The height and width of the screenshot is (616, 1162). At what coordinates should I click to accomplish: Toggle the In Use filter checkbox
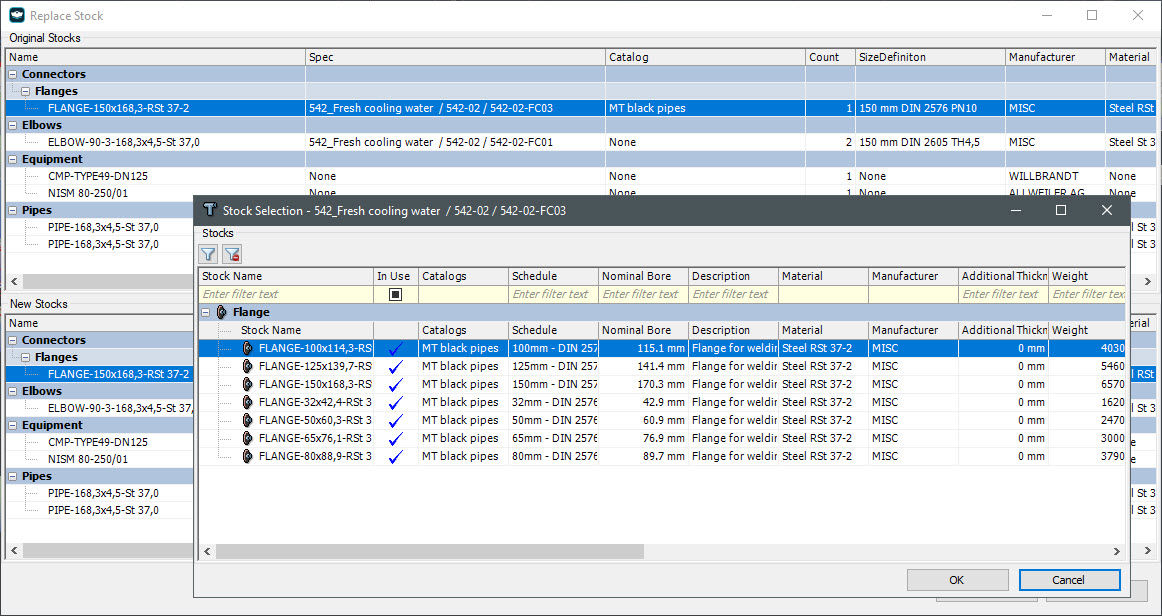click(x=395, y=294)
